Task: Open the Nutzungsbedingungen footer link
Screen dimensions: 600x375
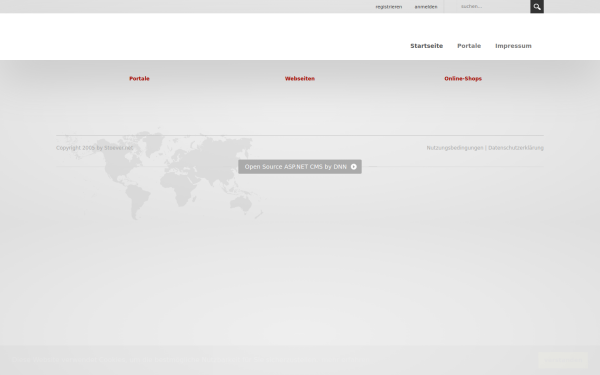Action: click(x=455, y=148)
